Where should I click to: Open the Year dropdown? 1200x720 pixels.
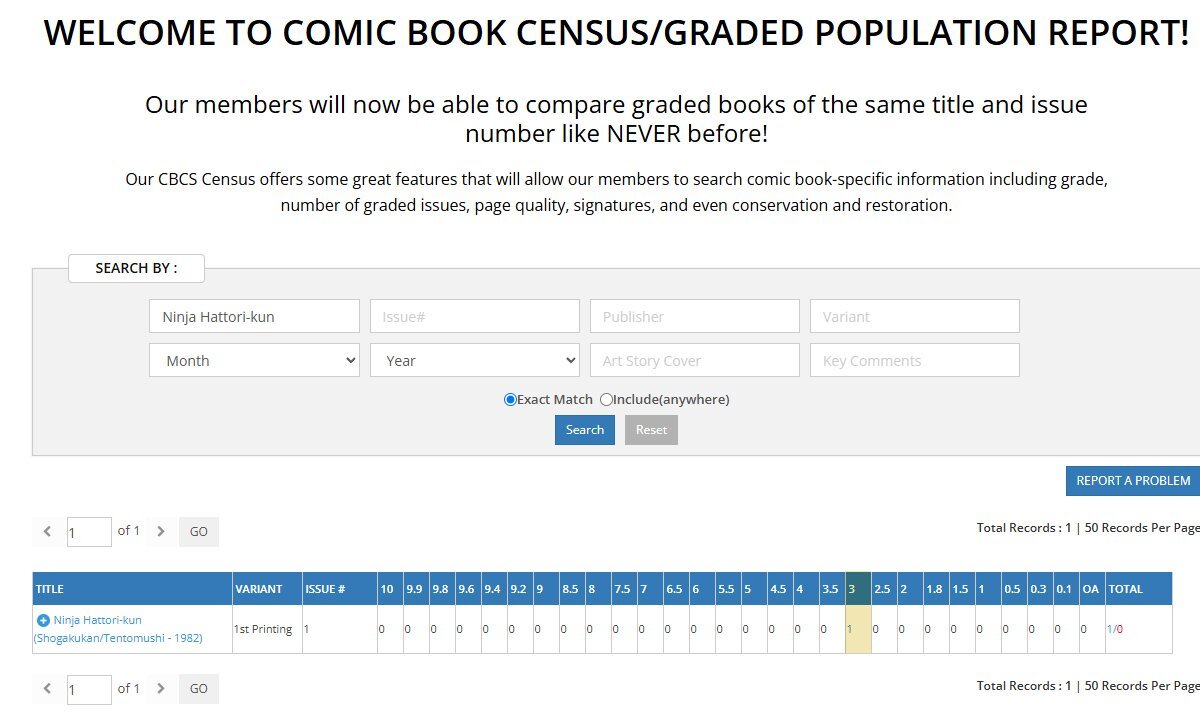(474, 361)
